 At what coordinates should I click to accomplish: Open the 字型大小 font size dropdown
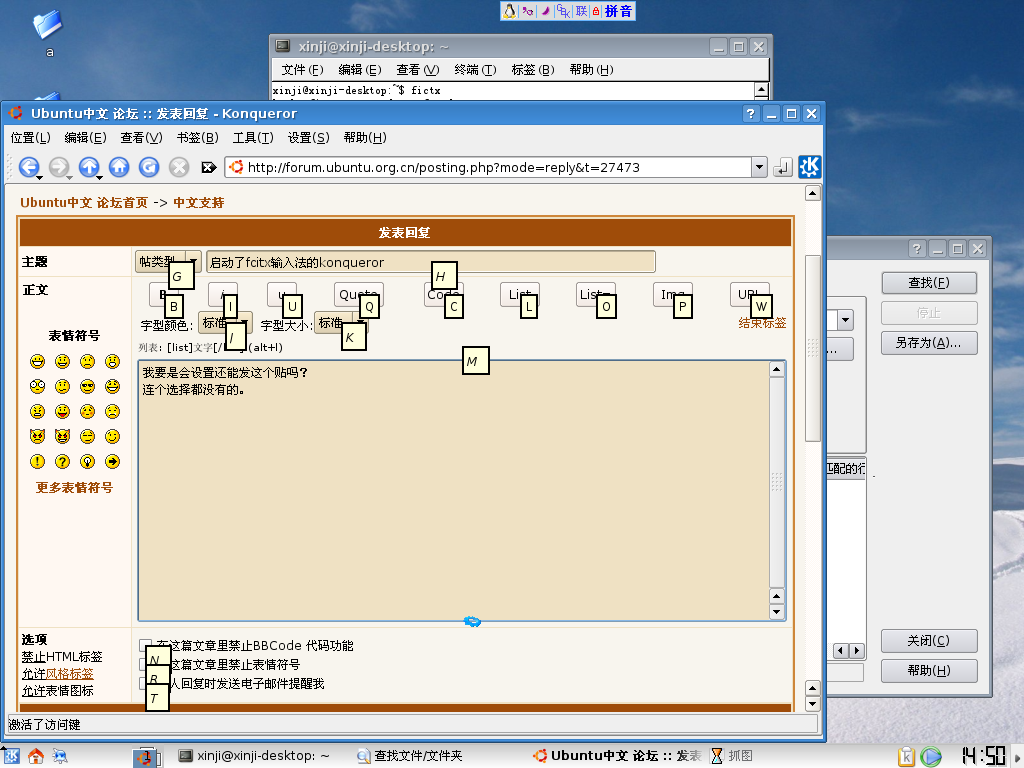(x=341, y=323)
